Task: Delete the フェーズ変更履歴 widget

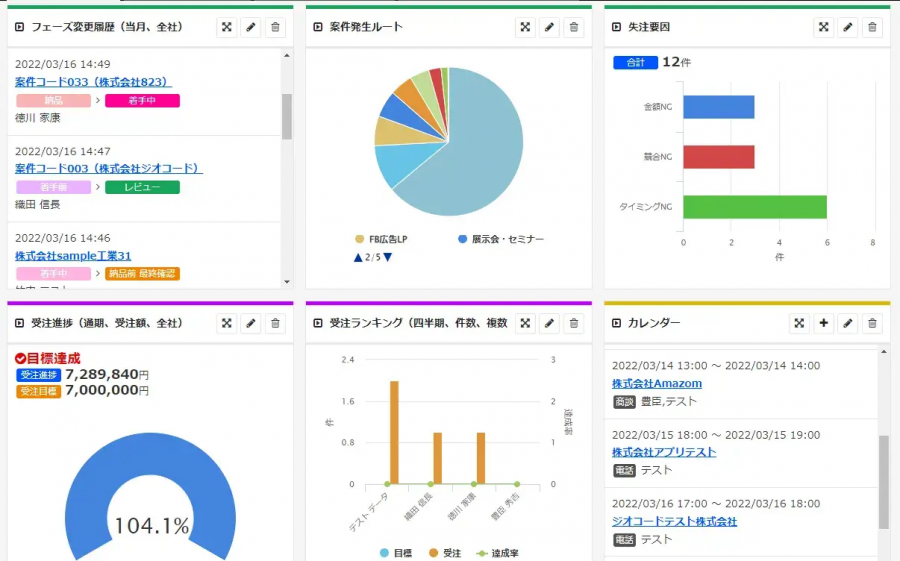Action: [x=275, y=27]
